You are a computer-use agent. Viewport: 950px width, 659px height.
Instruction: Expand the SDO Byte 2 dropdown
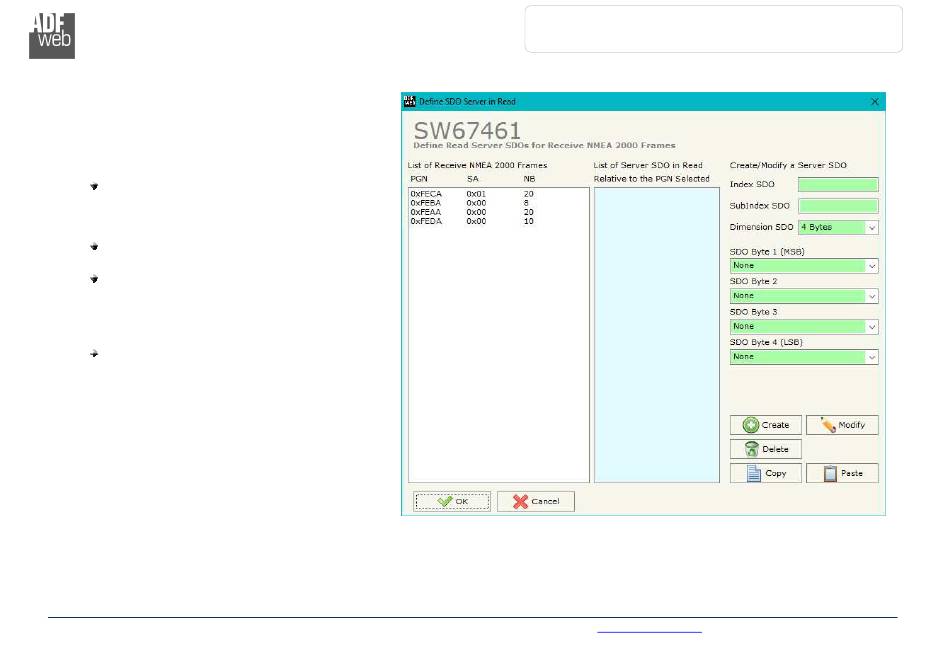tap(804, 296)
